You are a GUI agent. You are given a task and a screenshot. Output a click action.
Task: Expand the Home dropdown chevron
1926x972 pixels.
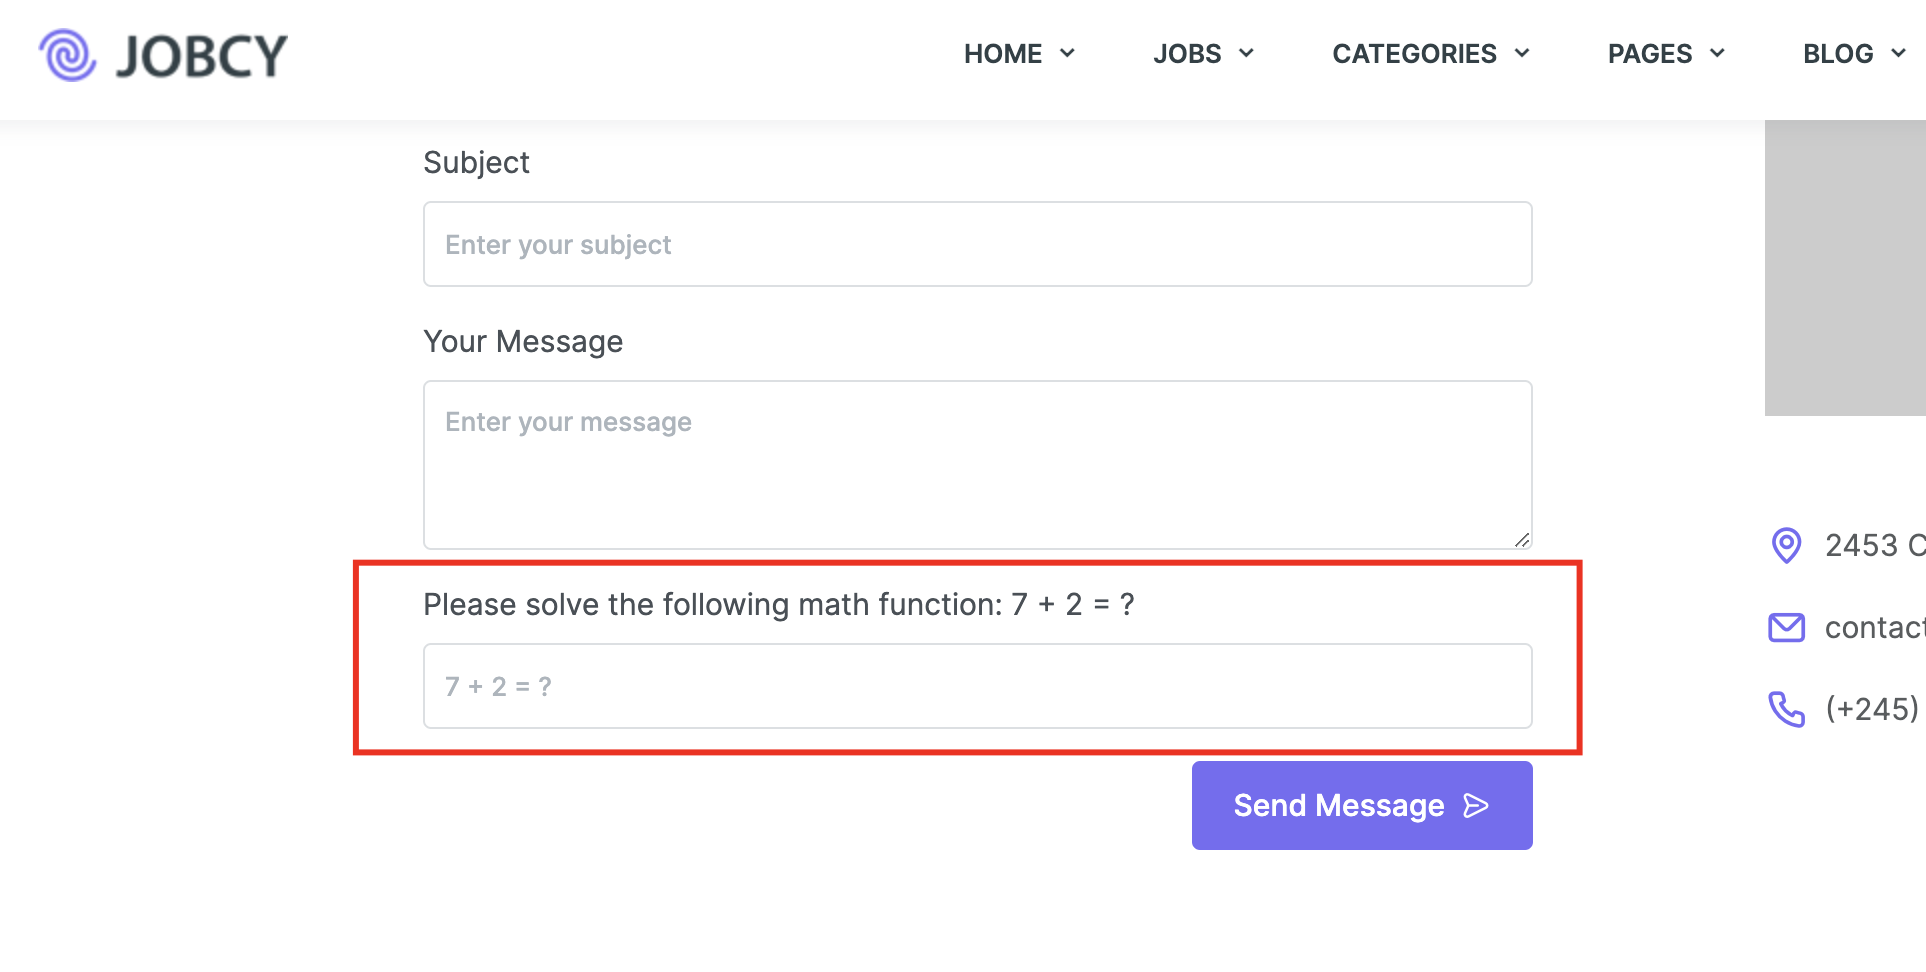coord(1067,53)
